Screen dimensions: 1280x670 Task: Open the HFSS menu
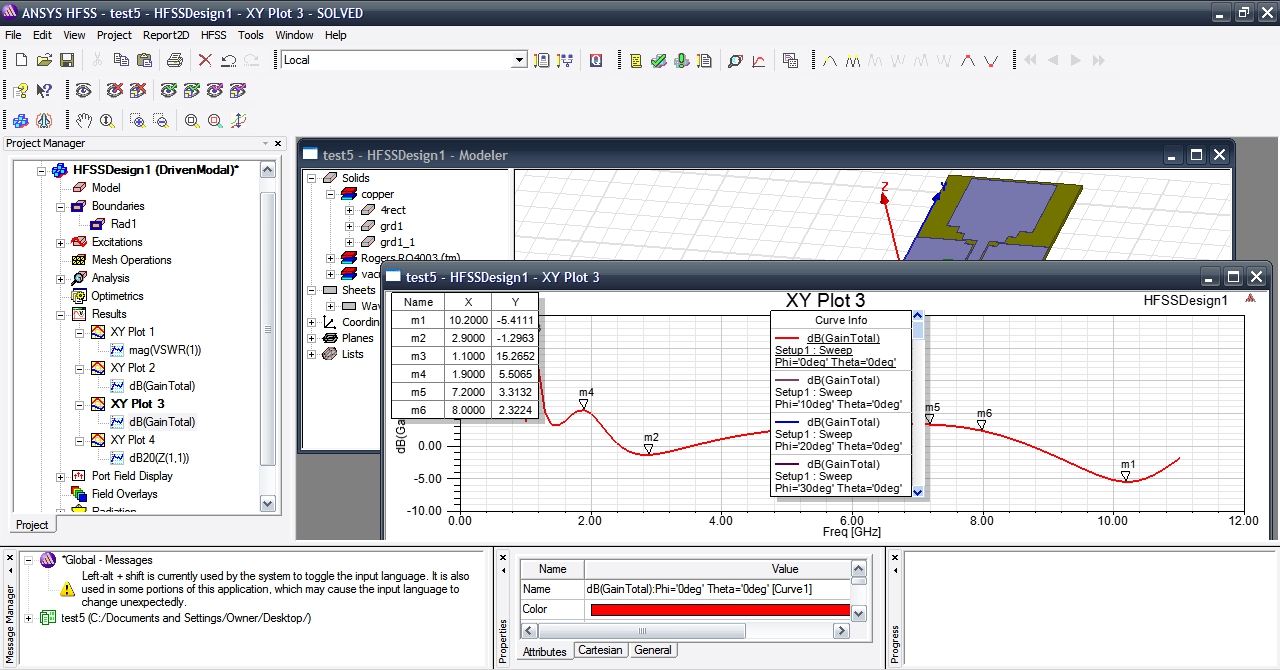point(214,35)
